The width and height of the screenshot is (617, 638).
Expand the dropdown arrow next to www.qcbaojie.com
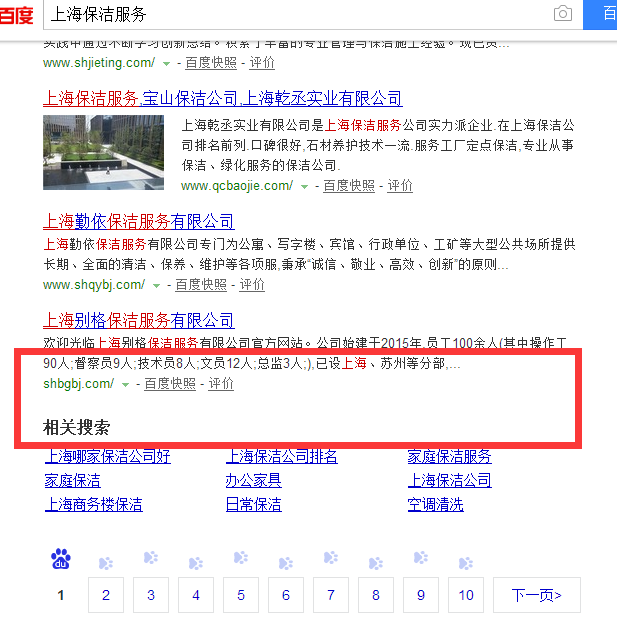pos(304,186)
